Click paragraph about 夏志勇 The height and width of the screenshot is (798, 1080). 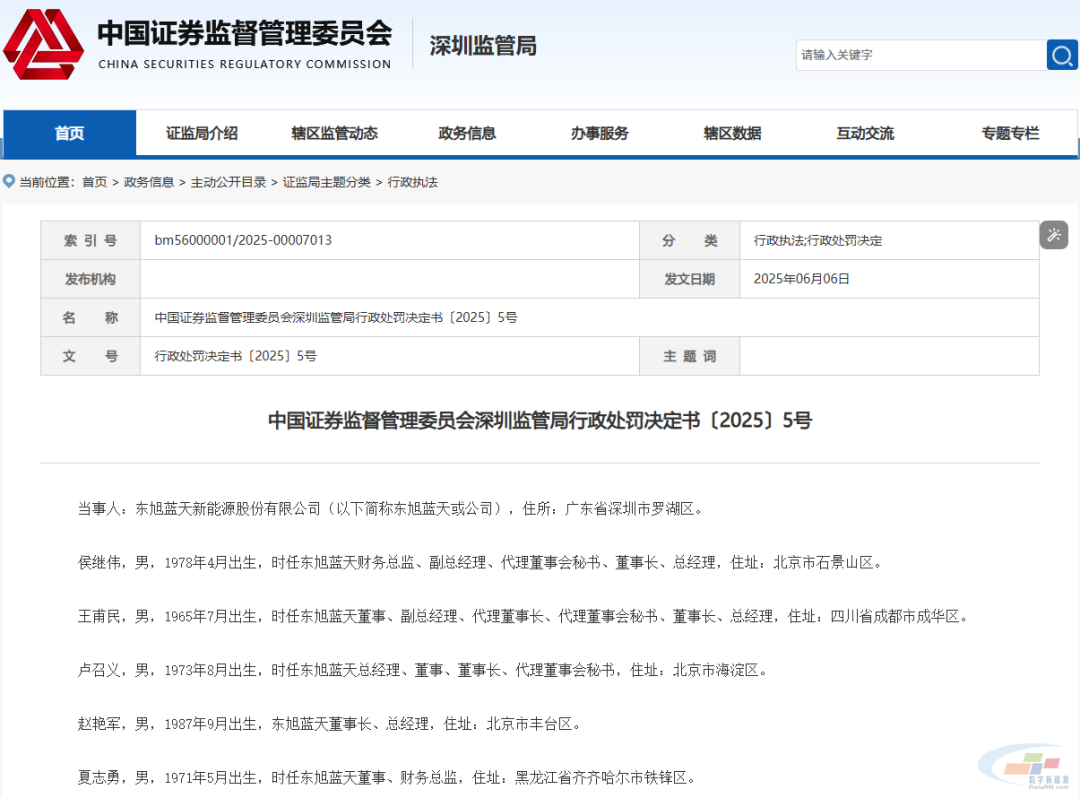coord(386,777)
